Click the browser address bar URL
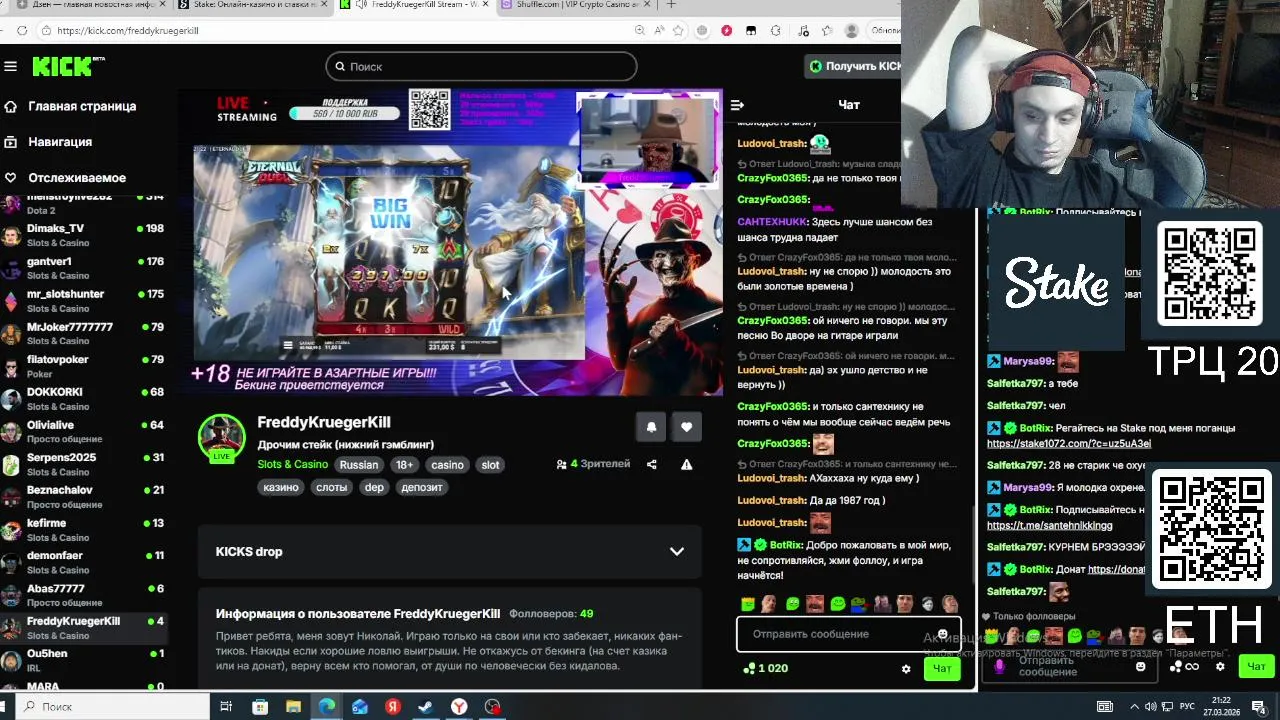The height and width of the screenshot is (720, 1280). click(128, 31)
